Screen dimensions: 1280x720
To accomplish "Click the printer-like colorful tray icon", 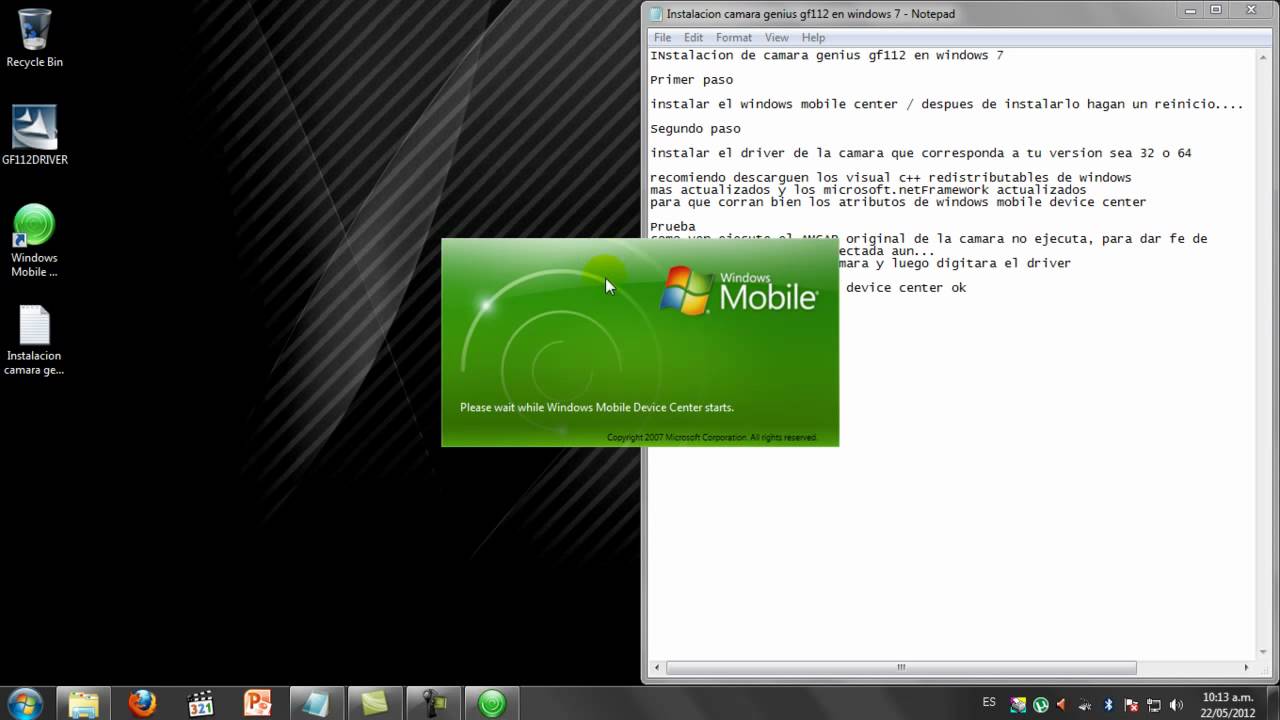I will pos(1019,705).
